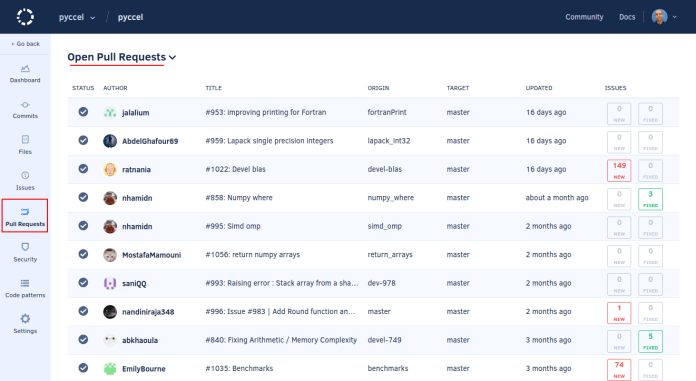Click author name MostafaMamouni
Viewport: 696px width, 381px height.
pos(151,255)
